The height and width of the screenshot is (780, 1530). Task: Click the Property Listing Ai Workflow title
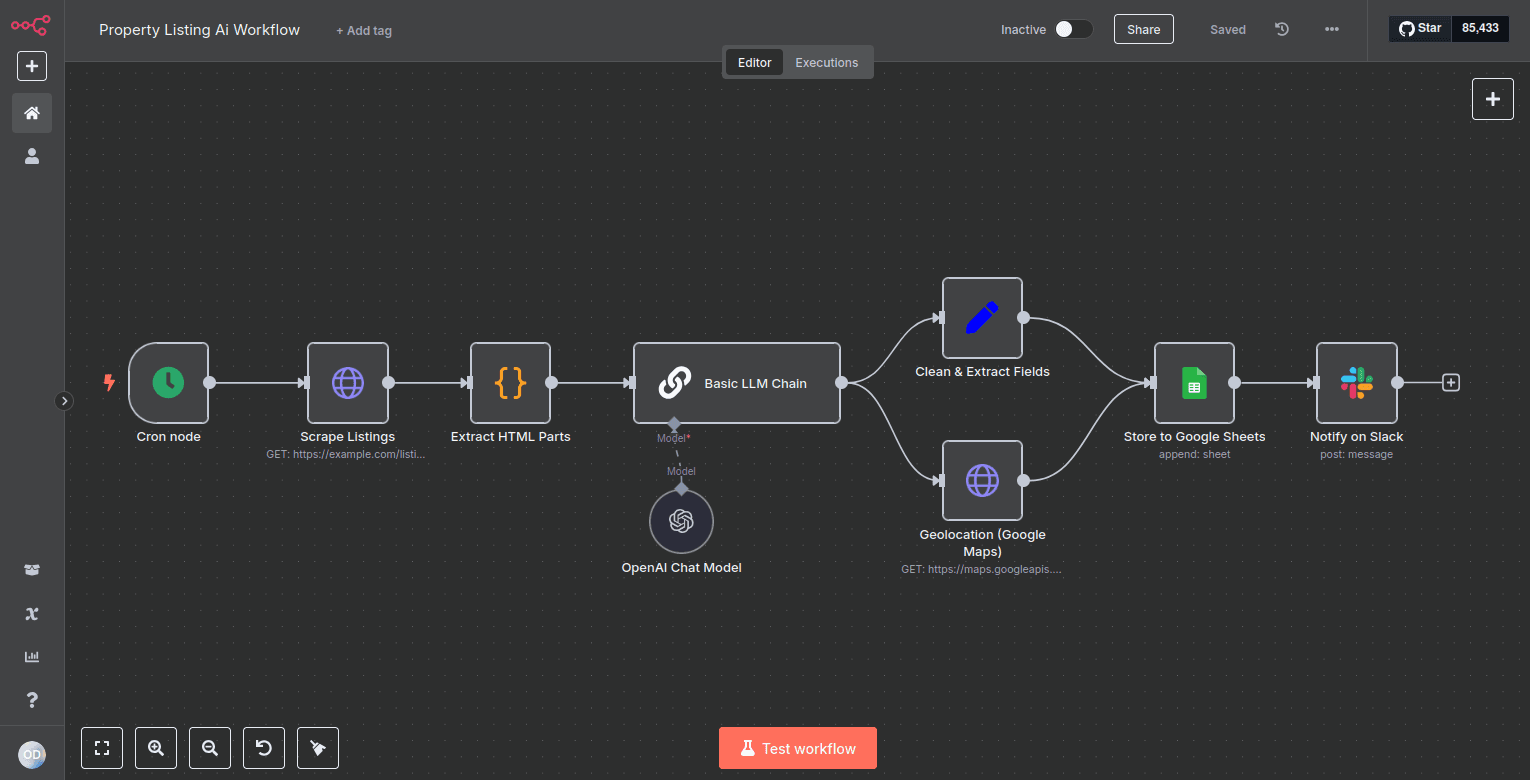point(199,30)
